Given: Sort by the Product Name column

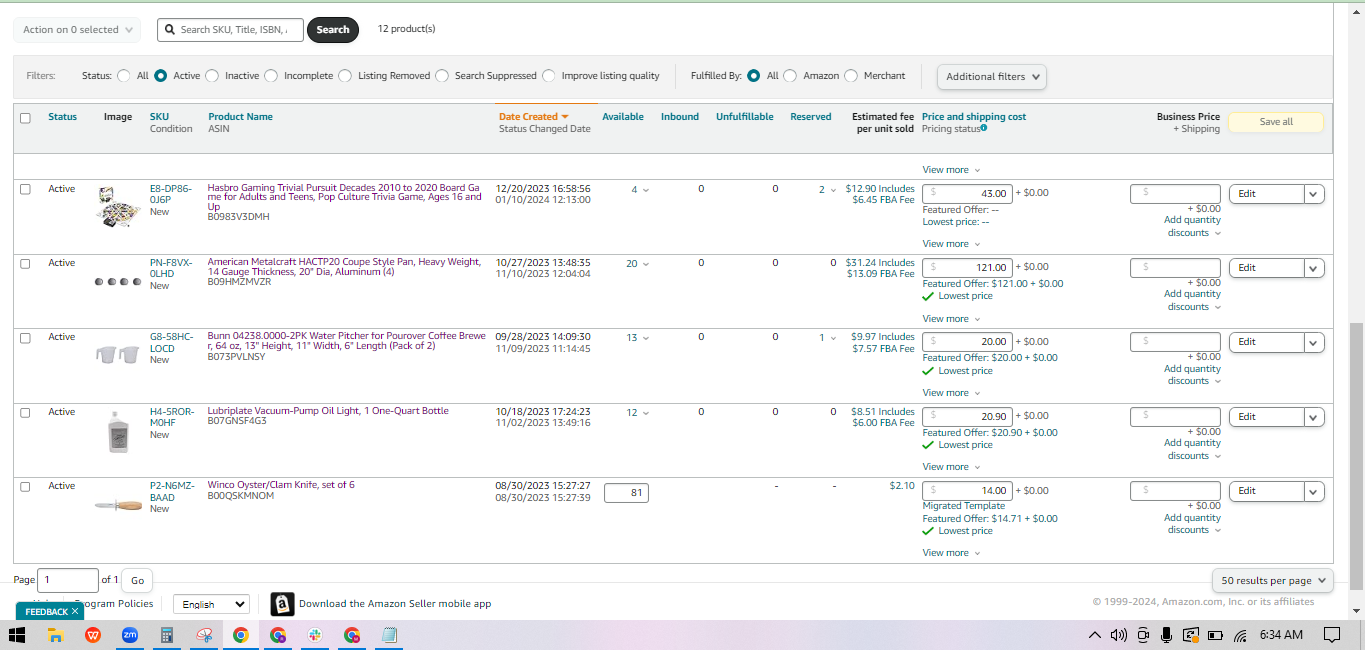Looking at the screenshot, I should pos(240,117).
